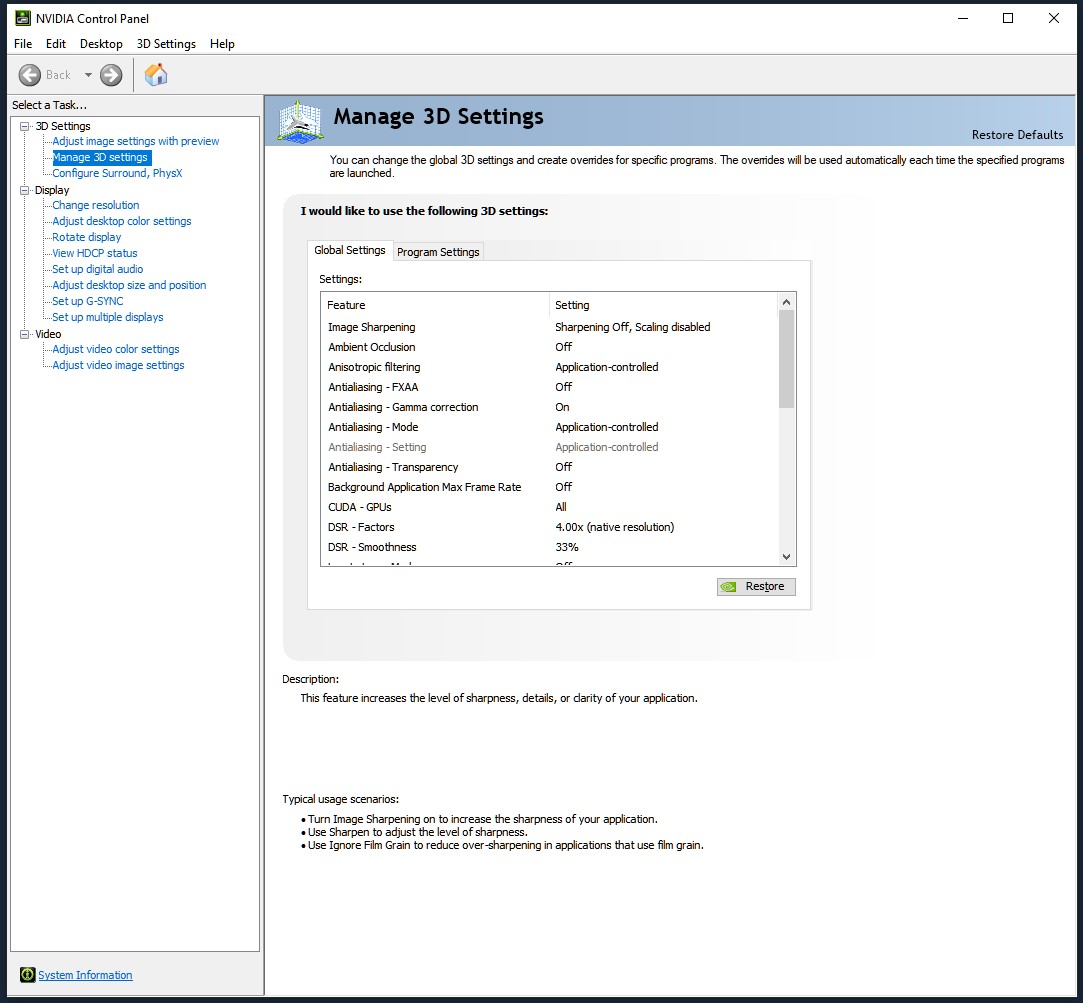1083x1003 pixels.
Task: Select Antialiasing - Gamma correction row
Action: click(x=550, y=407)
